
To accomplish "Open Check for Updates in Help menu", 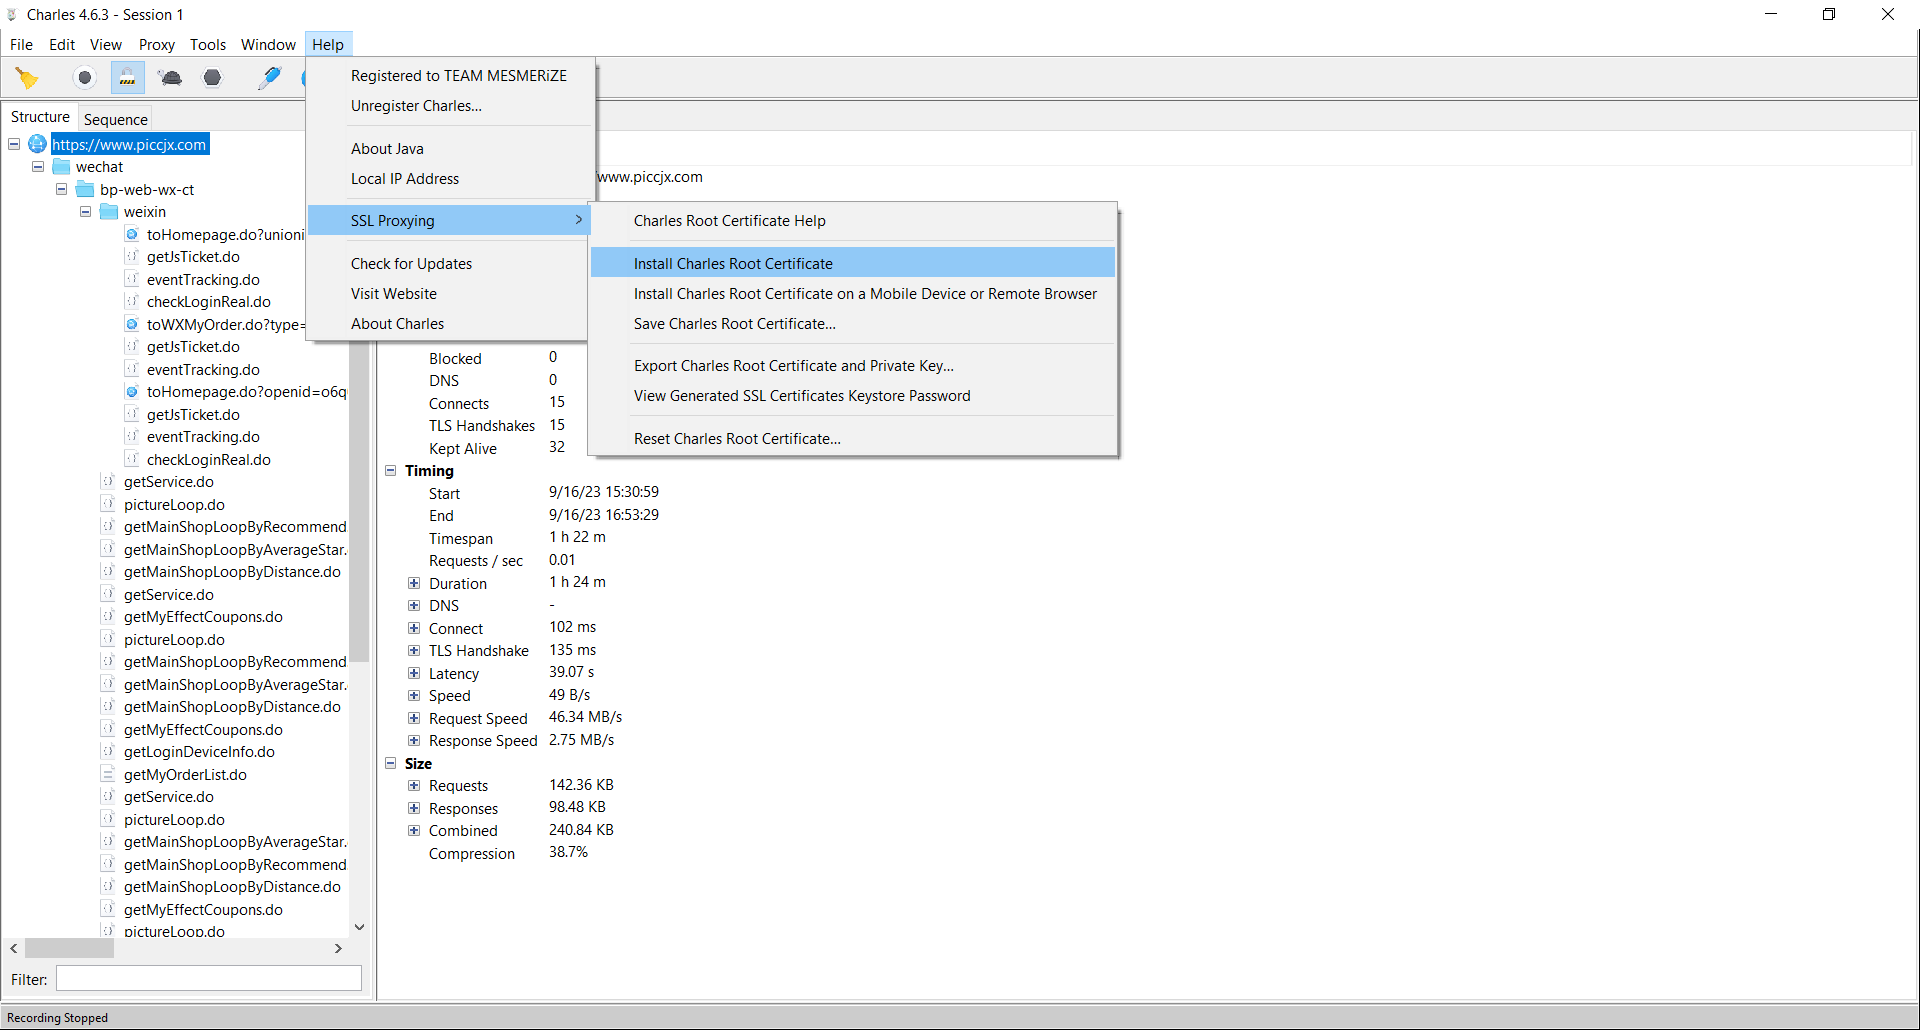I will tap(411, 264).
